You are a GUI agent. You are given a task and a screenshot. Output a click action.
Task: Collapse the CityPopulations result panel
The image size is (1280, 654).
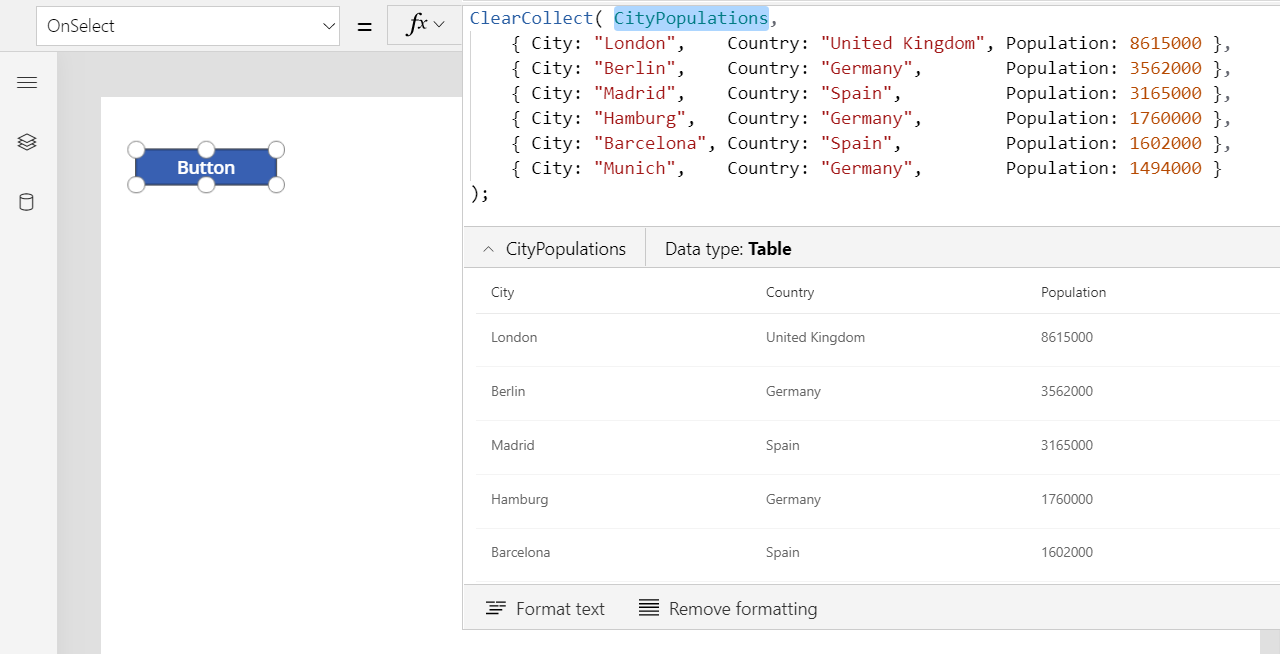(x=488, y=250)
